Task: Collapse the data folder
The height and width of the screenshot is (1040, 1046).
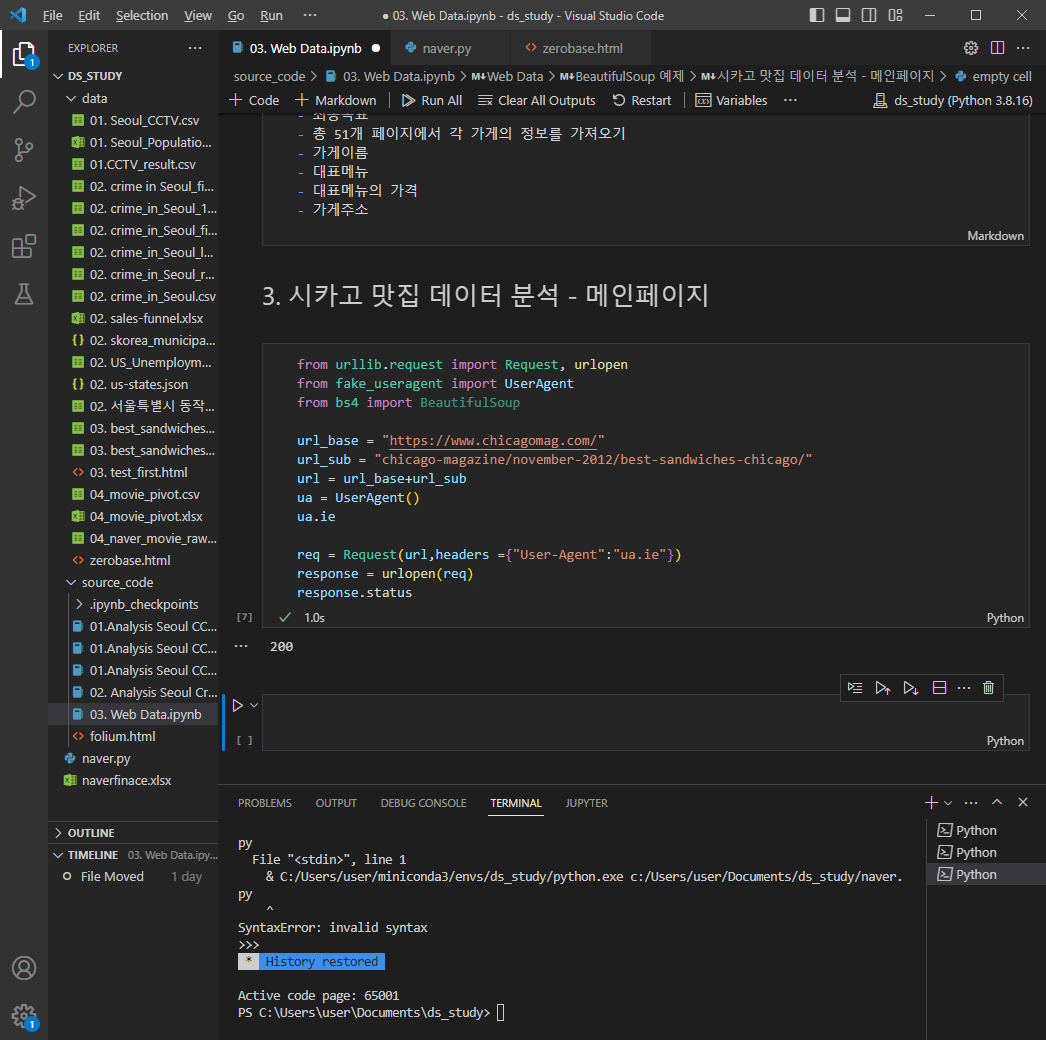Action: click(x=133, y=98)
